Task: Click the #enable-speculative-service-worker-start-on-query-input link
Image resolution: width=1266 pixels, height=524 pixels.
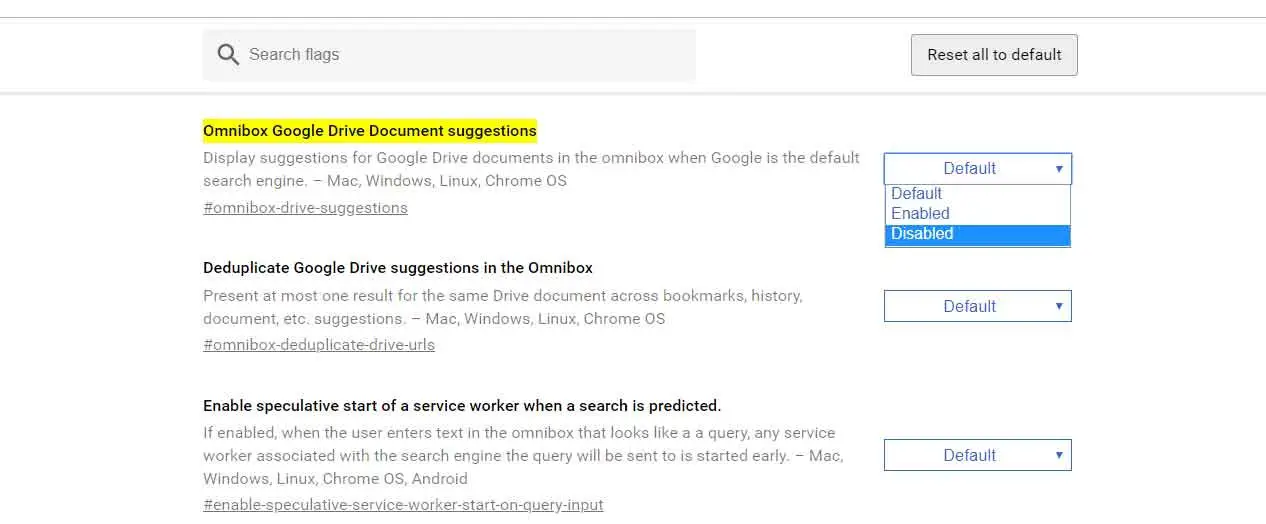Action: (x=403, y=505)
